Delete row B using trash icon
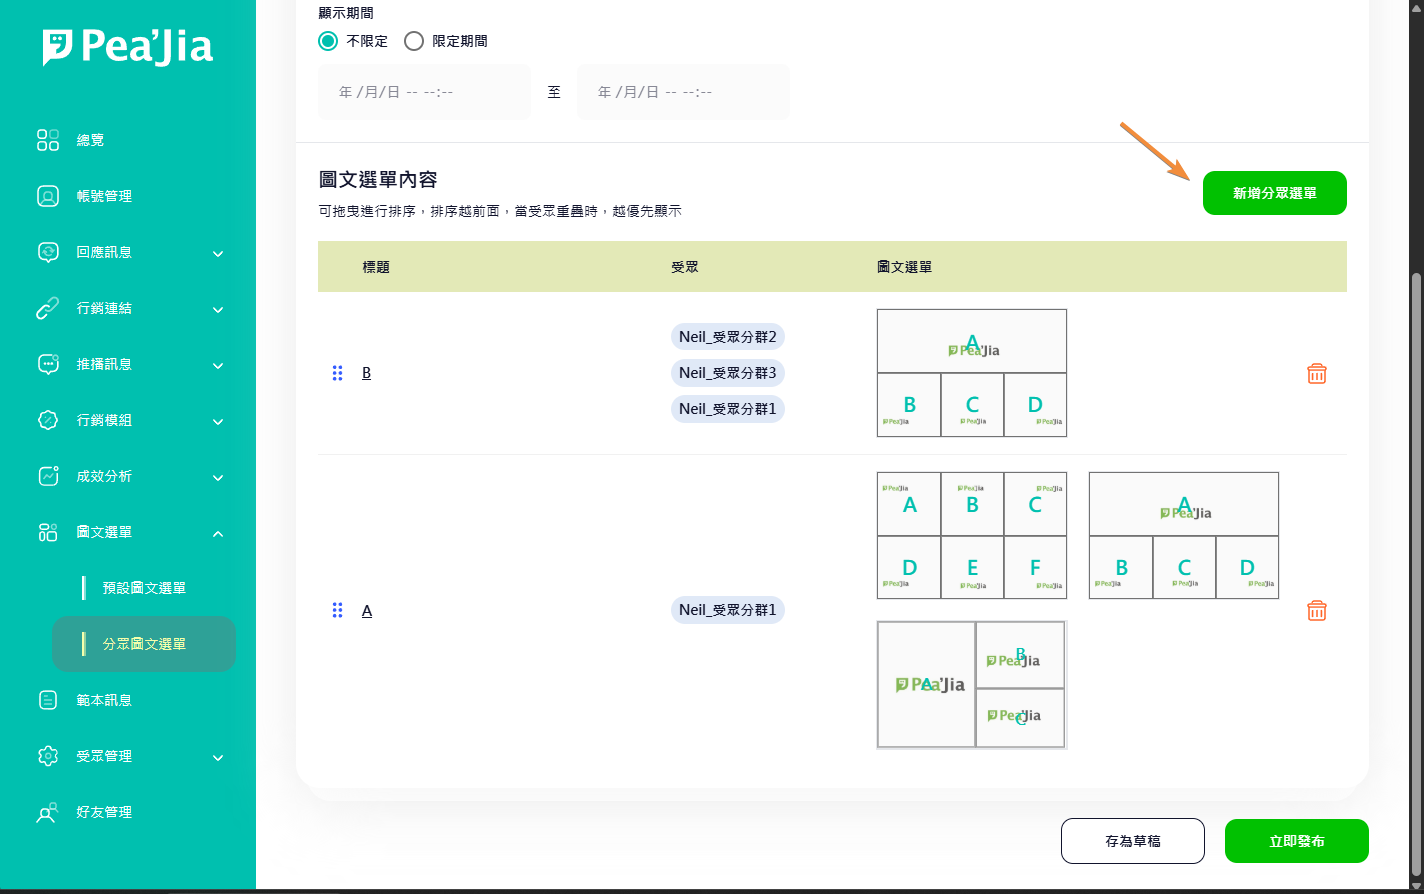This screenshot has height=894, width=1424. coord(1316,373)
